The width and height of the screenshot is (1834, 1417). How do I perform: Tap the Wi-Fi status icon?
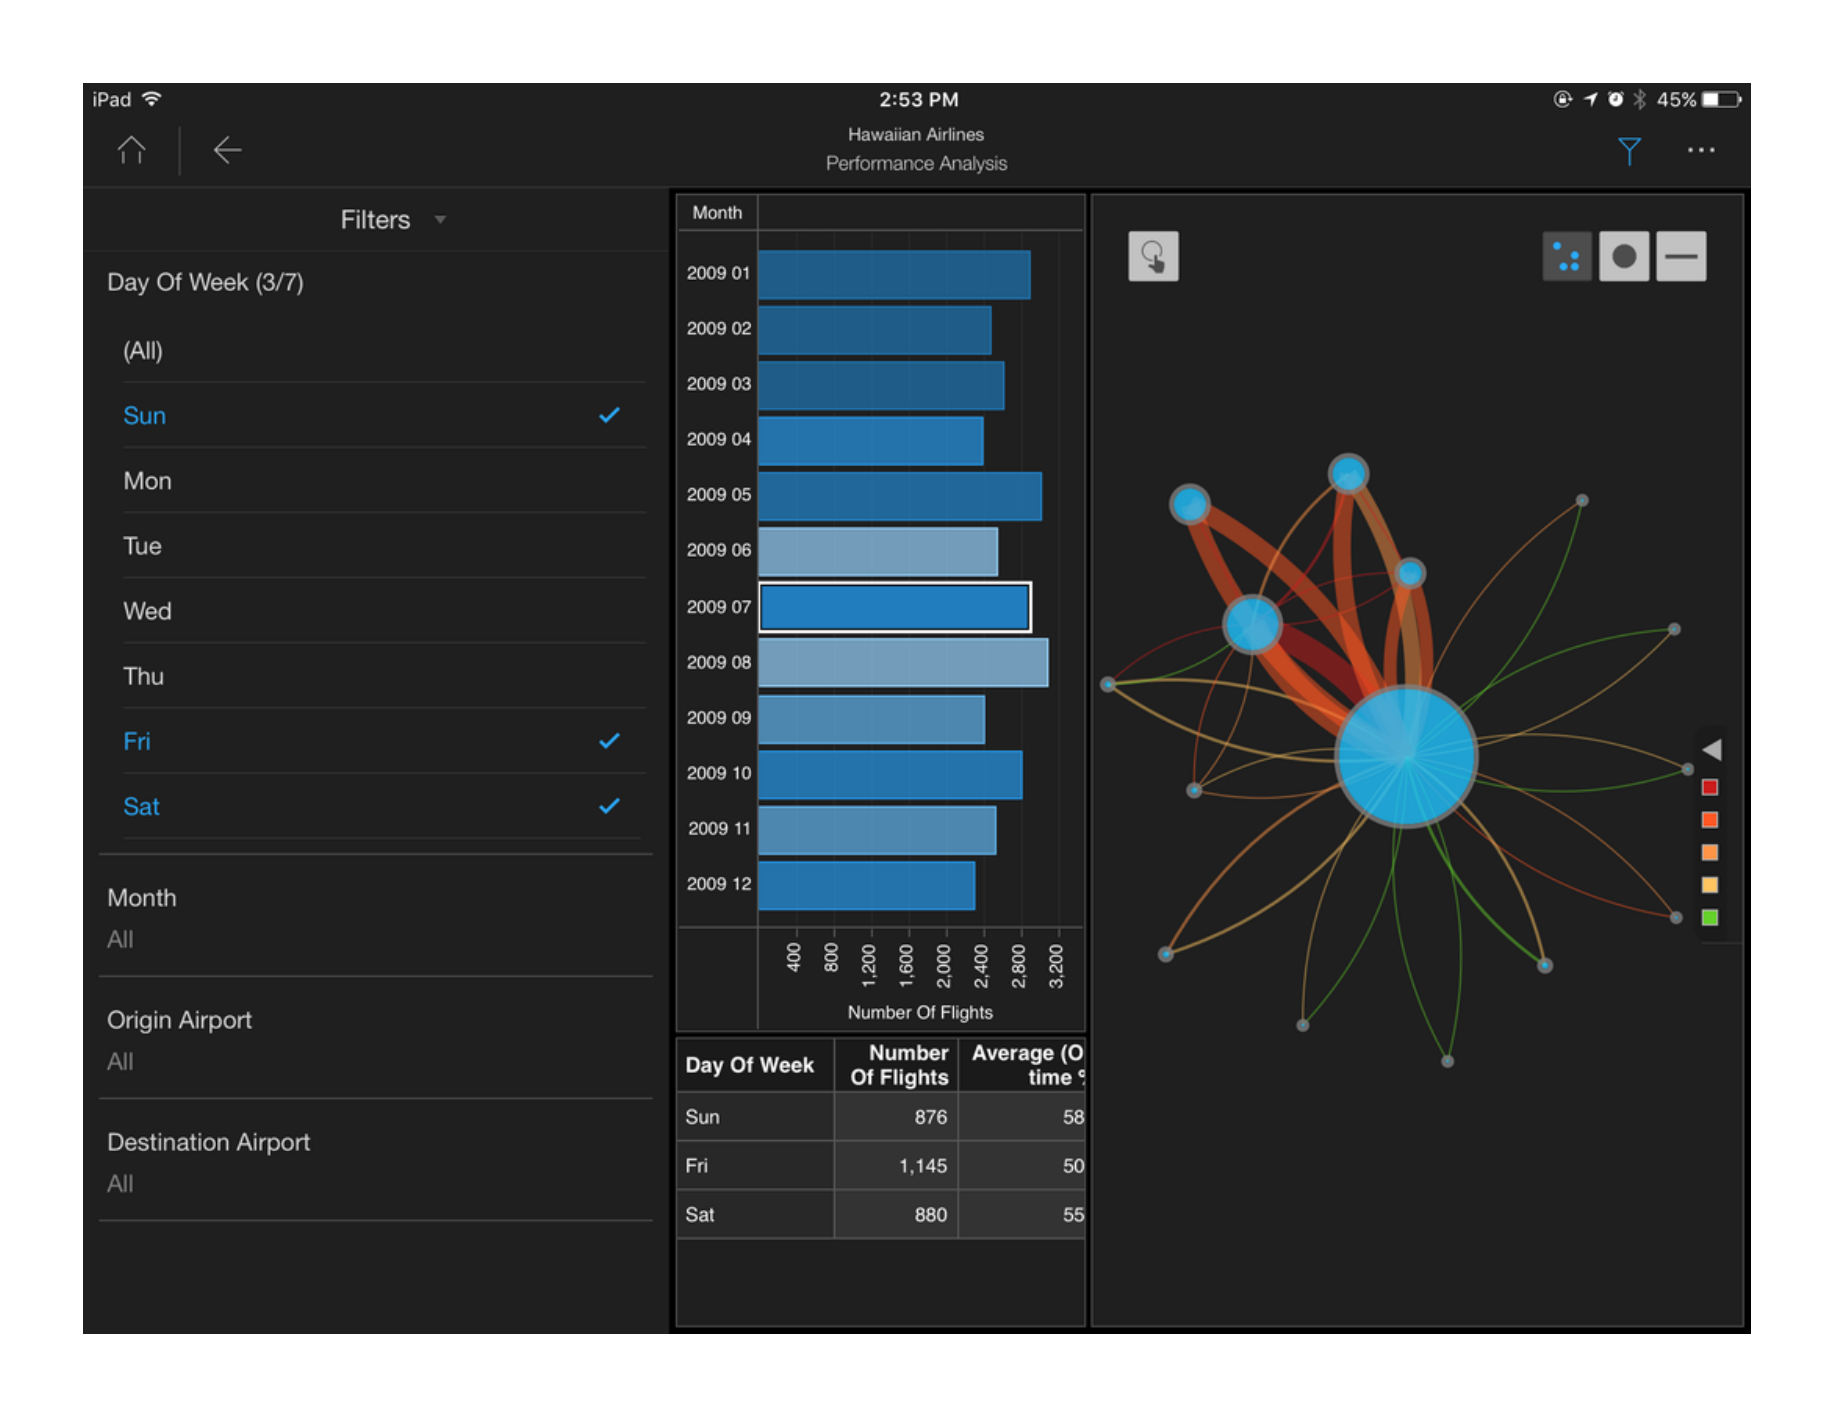(x=152, y=99)
